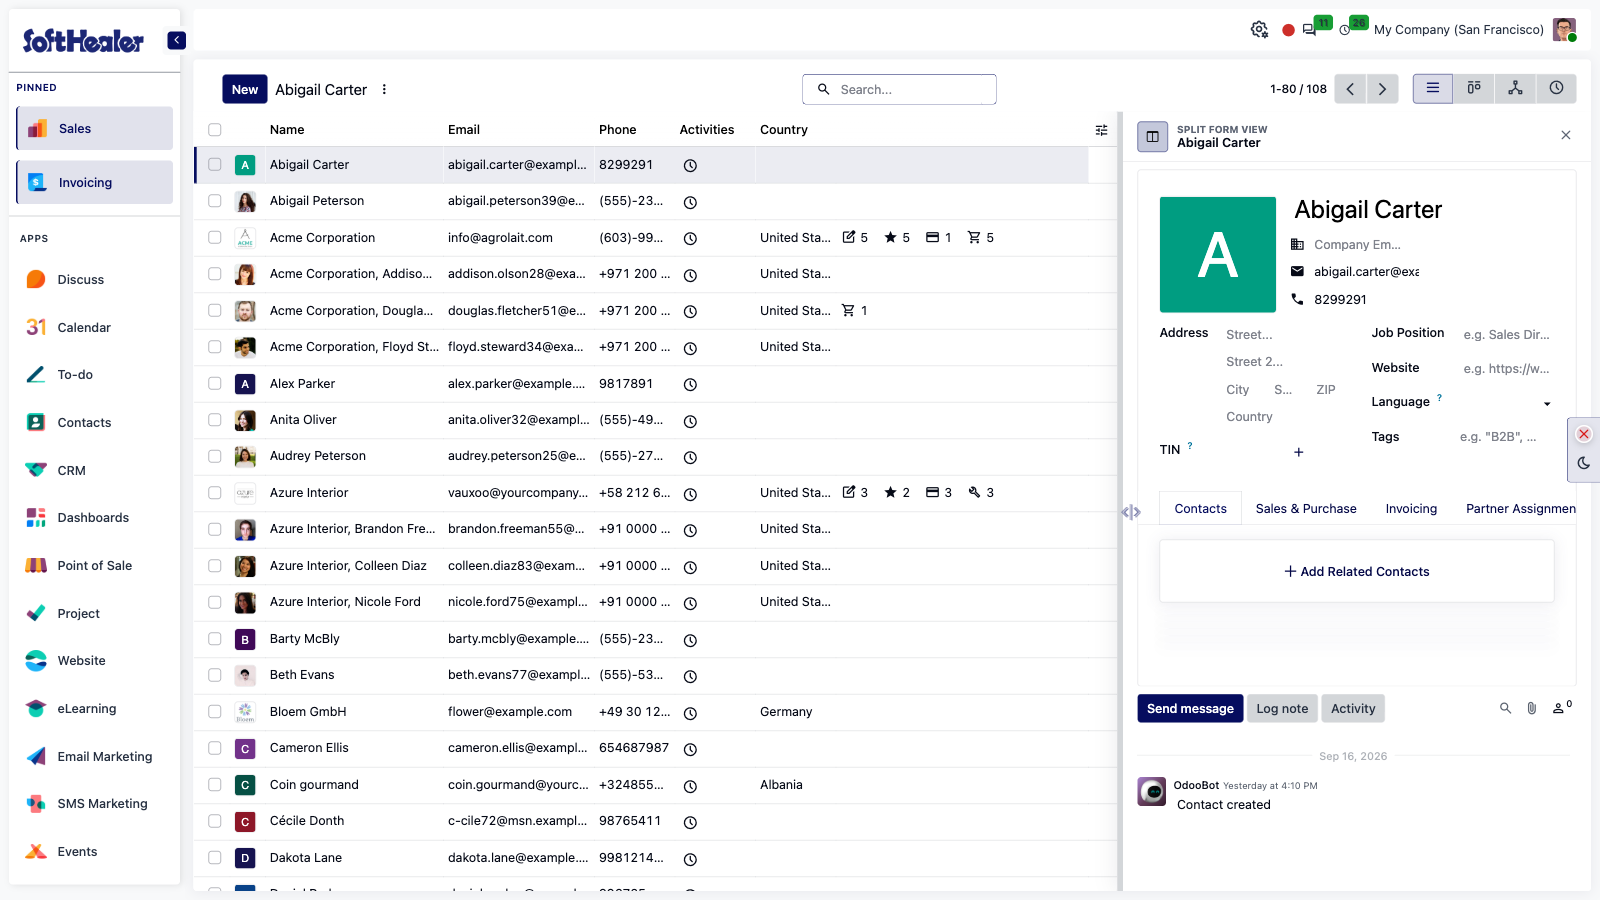
Task: Toggle the dark mode moon icon
Action: pyautogui.click(x=1584, y=463)
